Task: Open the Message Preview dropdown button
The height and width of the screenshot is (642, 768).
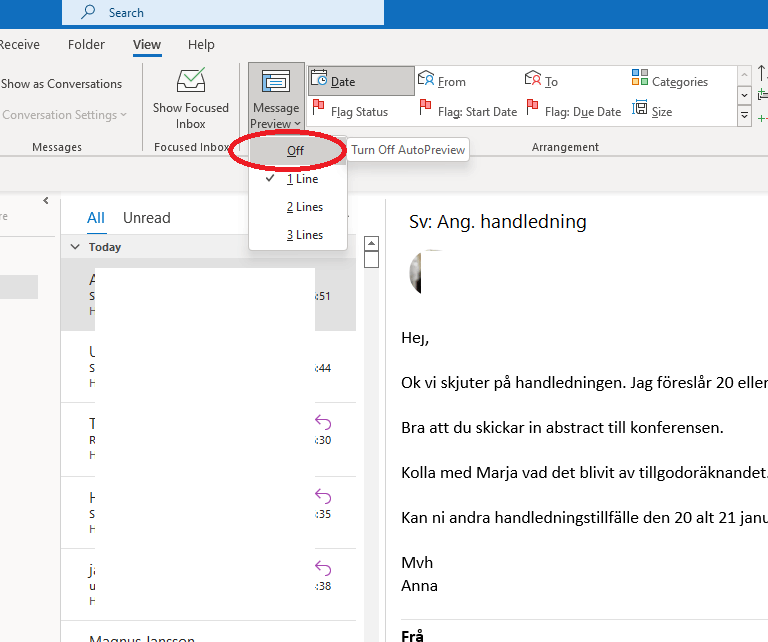Action: [276, 97]
